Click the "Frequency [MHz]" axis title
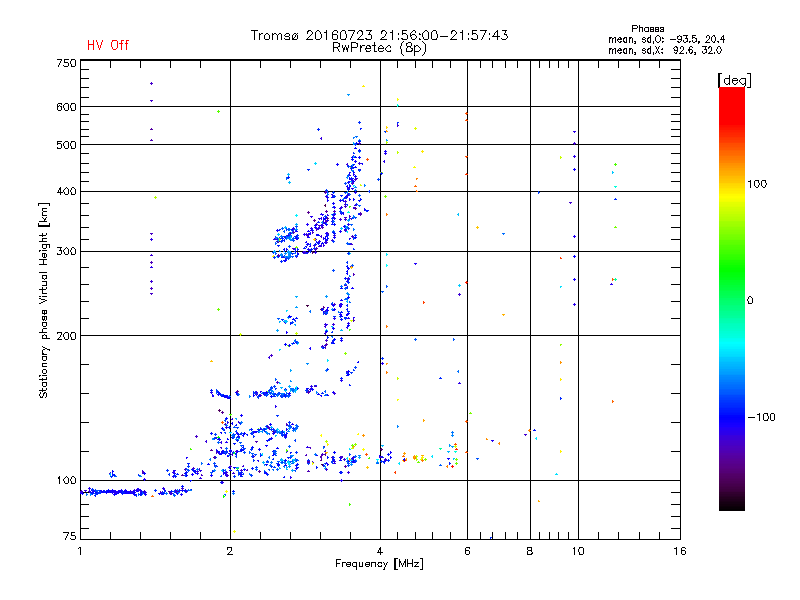The image size is (800, 600). pos(379,564)
